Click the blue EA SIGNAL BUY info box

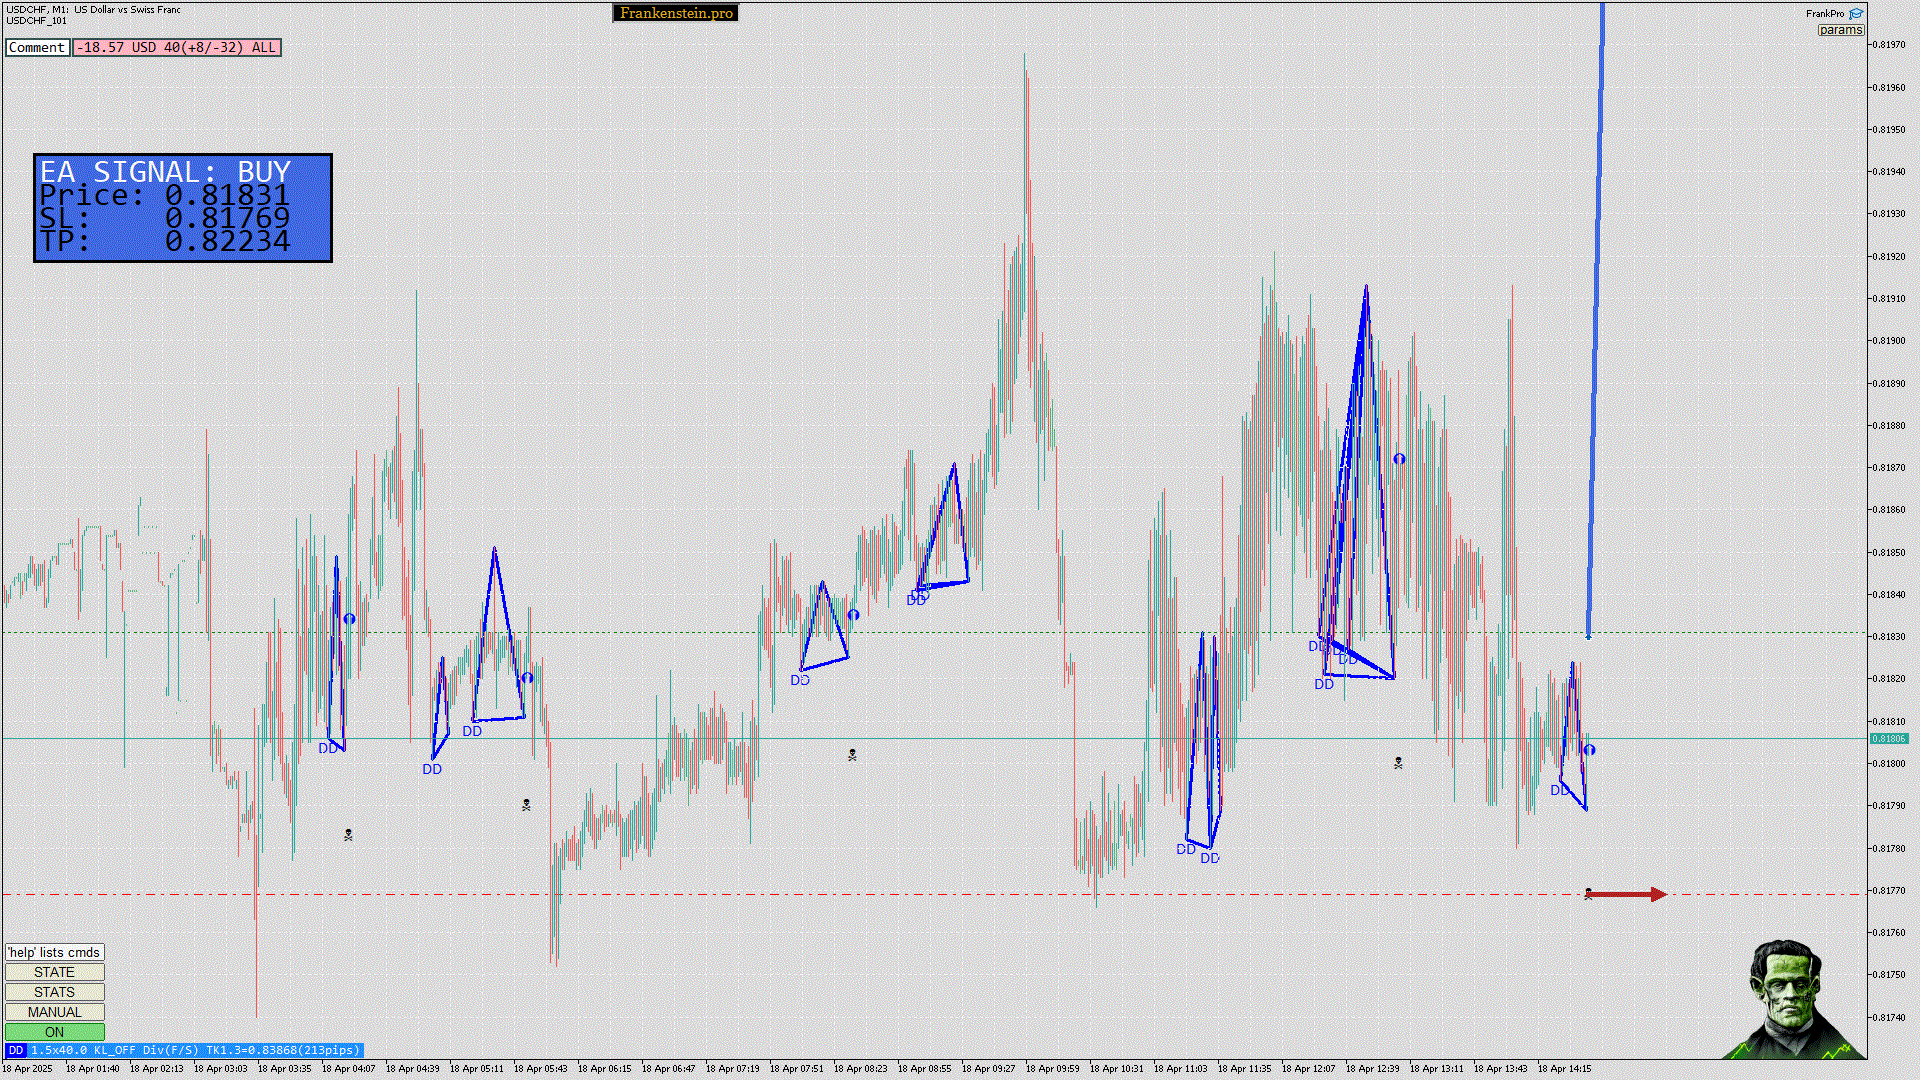click(x=183, y=208)
